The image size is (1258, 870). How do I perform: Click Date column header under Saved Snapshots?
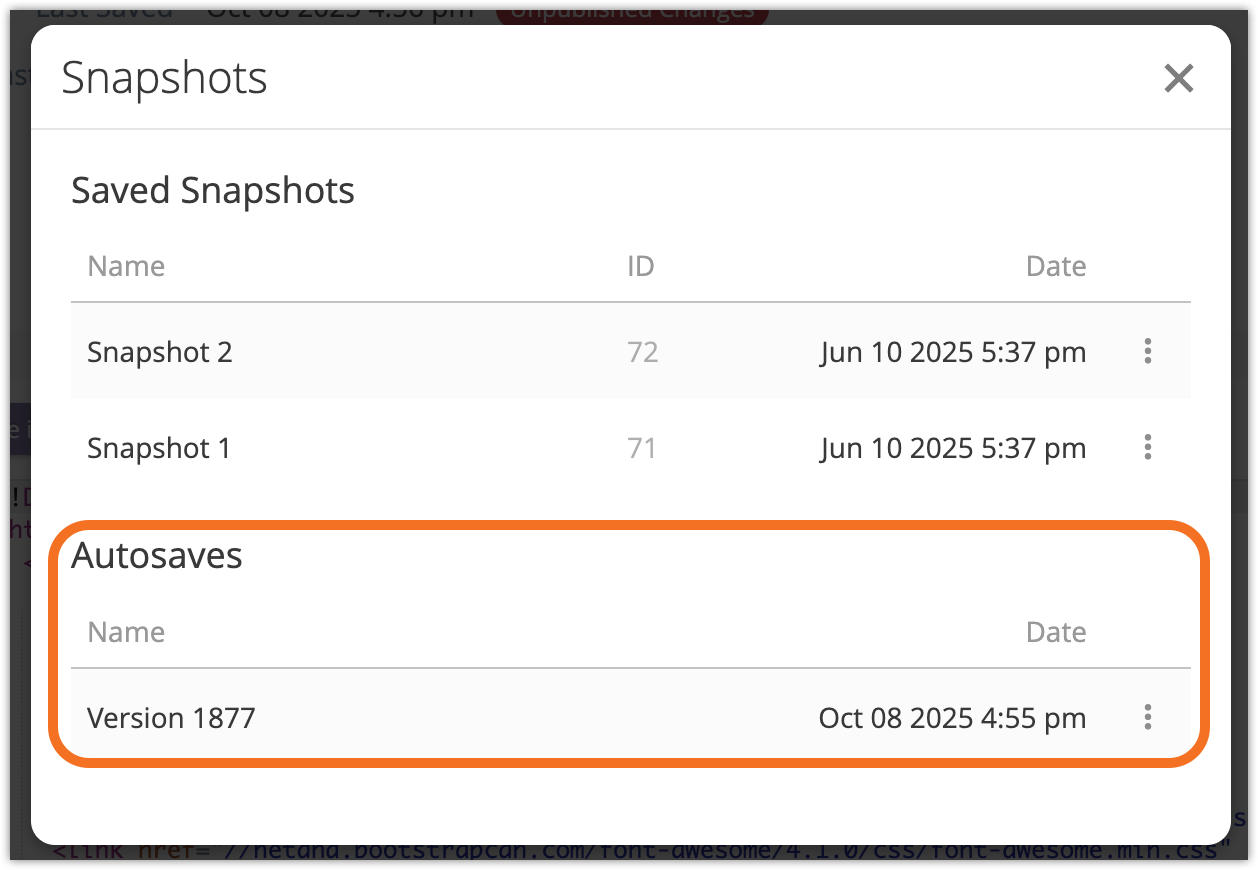pyautogui.click(x=1056, y=266)
